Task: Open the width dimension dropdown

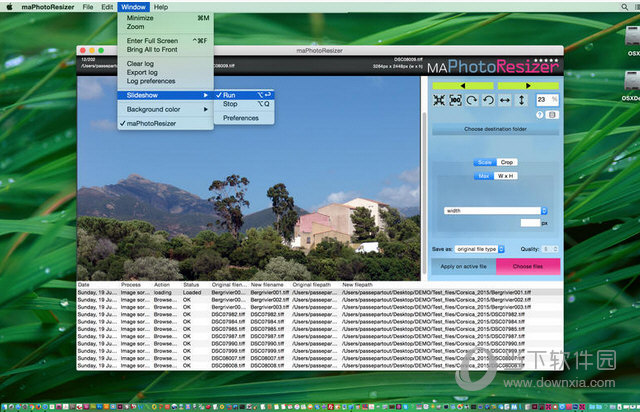Action: (x=496, y=211)
